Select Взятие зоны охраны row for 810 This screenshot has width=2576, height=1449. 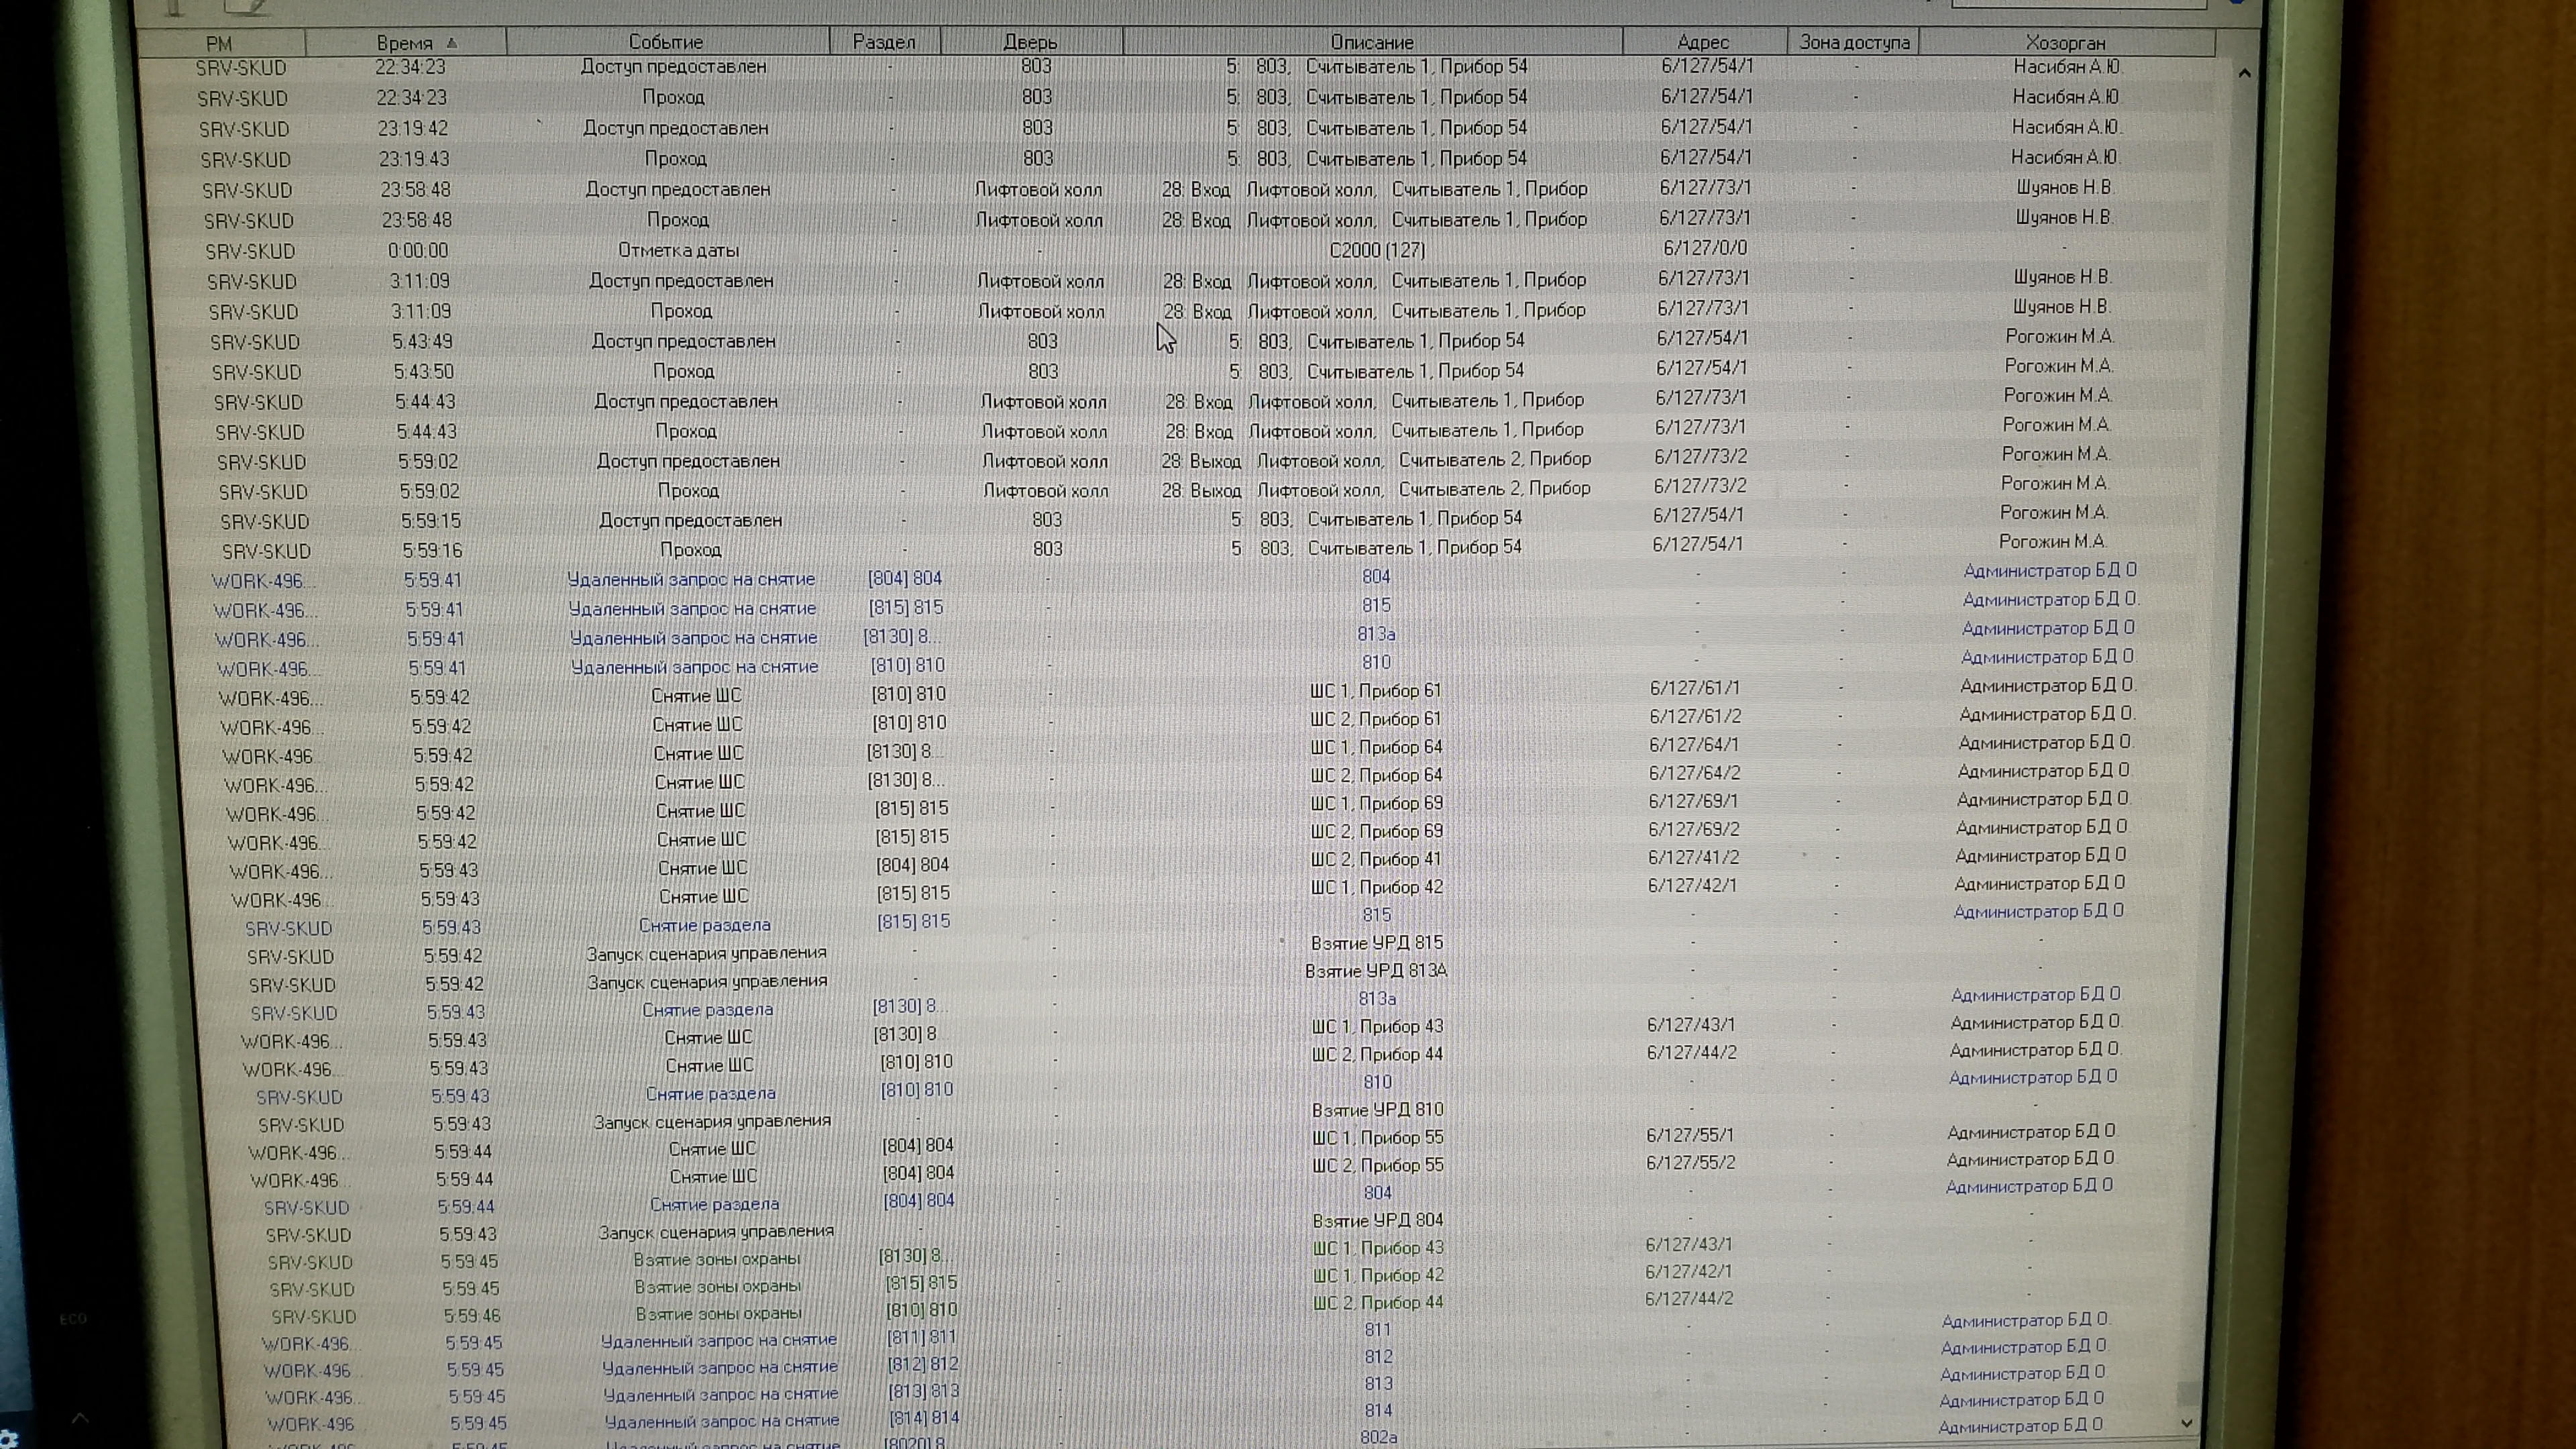[718, 1313]
